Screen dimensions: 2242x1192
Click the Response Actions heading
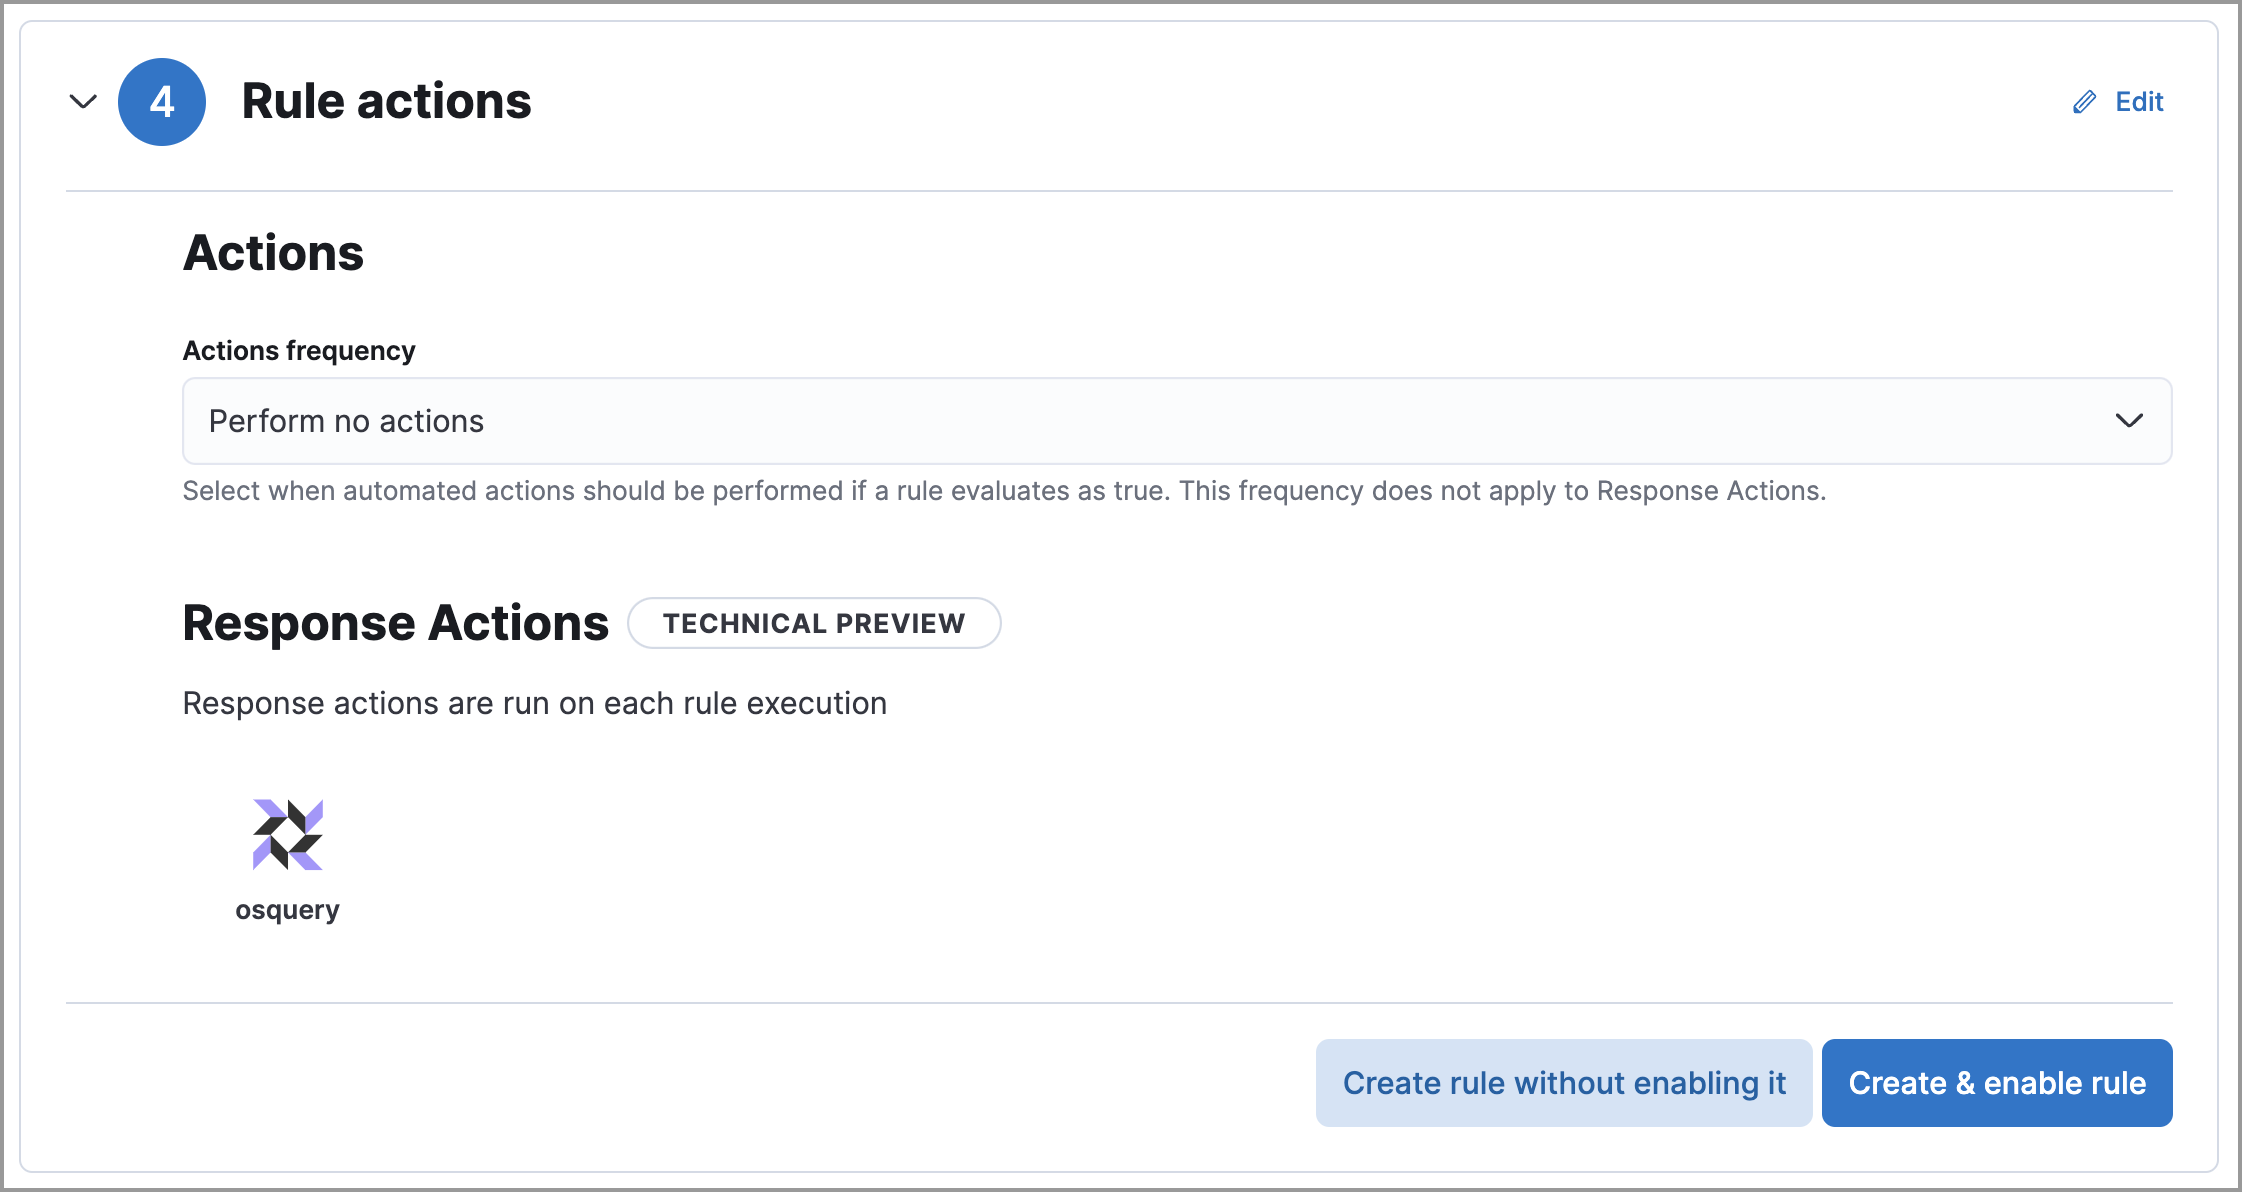[x=396, y=623]
